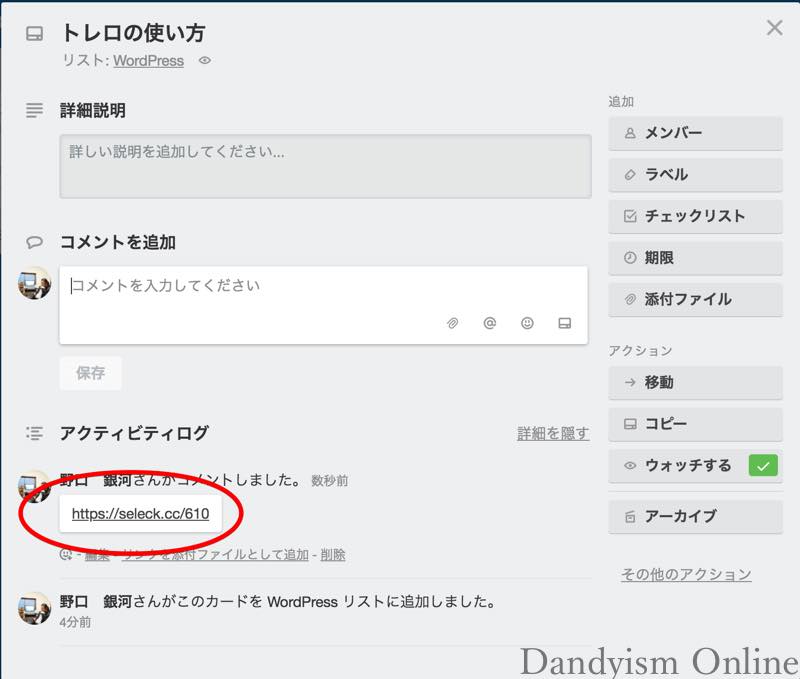Click the 詳細説明 heading
800x679 pixels.
tap(93, 110)
